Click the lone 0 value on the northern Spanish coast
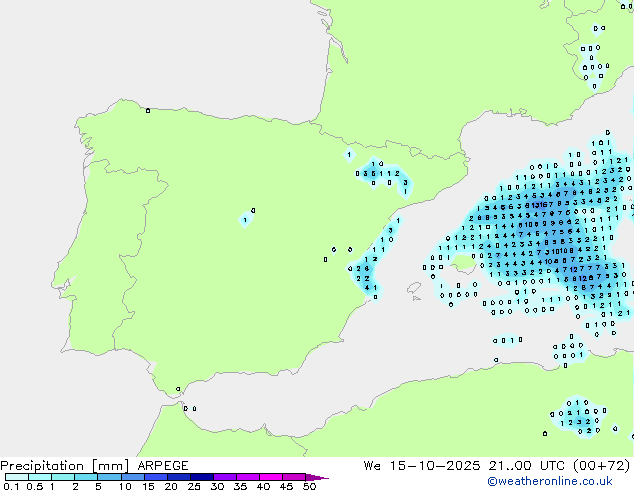 (x=148, y=110)
